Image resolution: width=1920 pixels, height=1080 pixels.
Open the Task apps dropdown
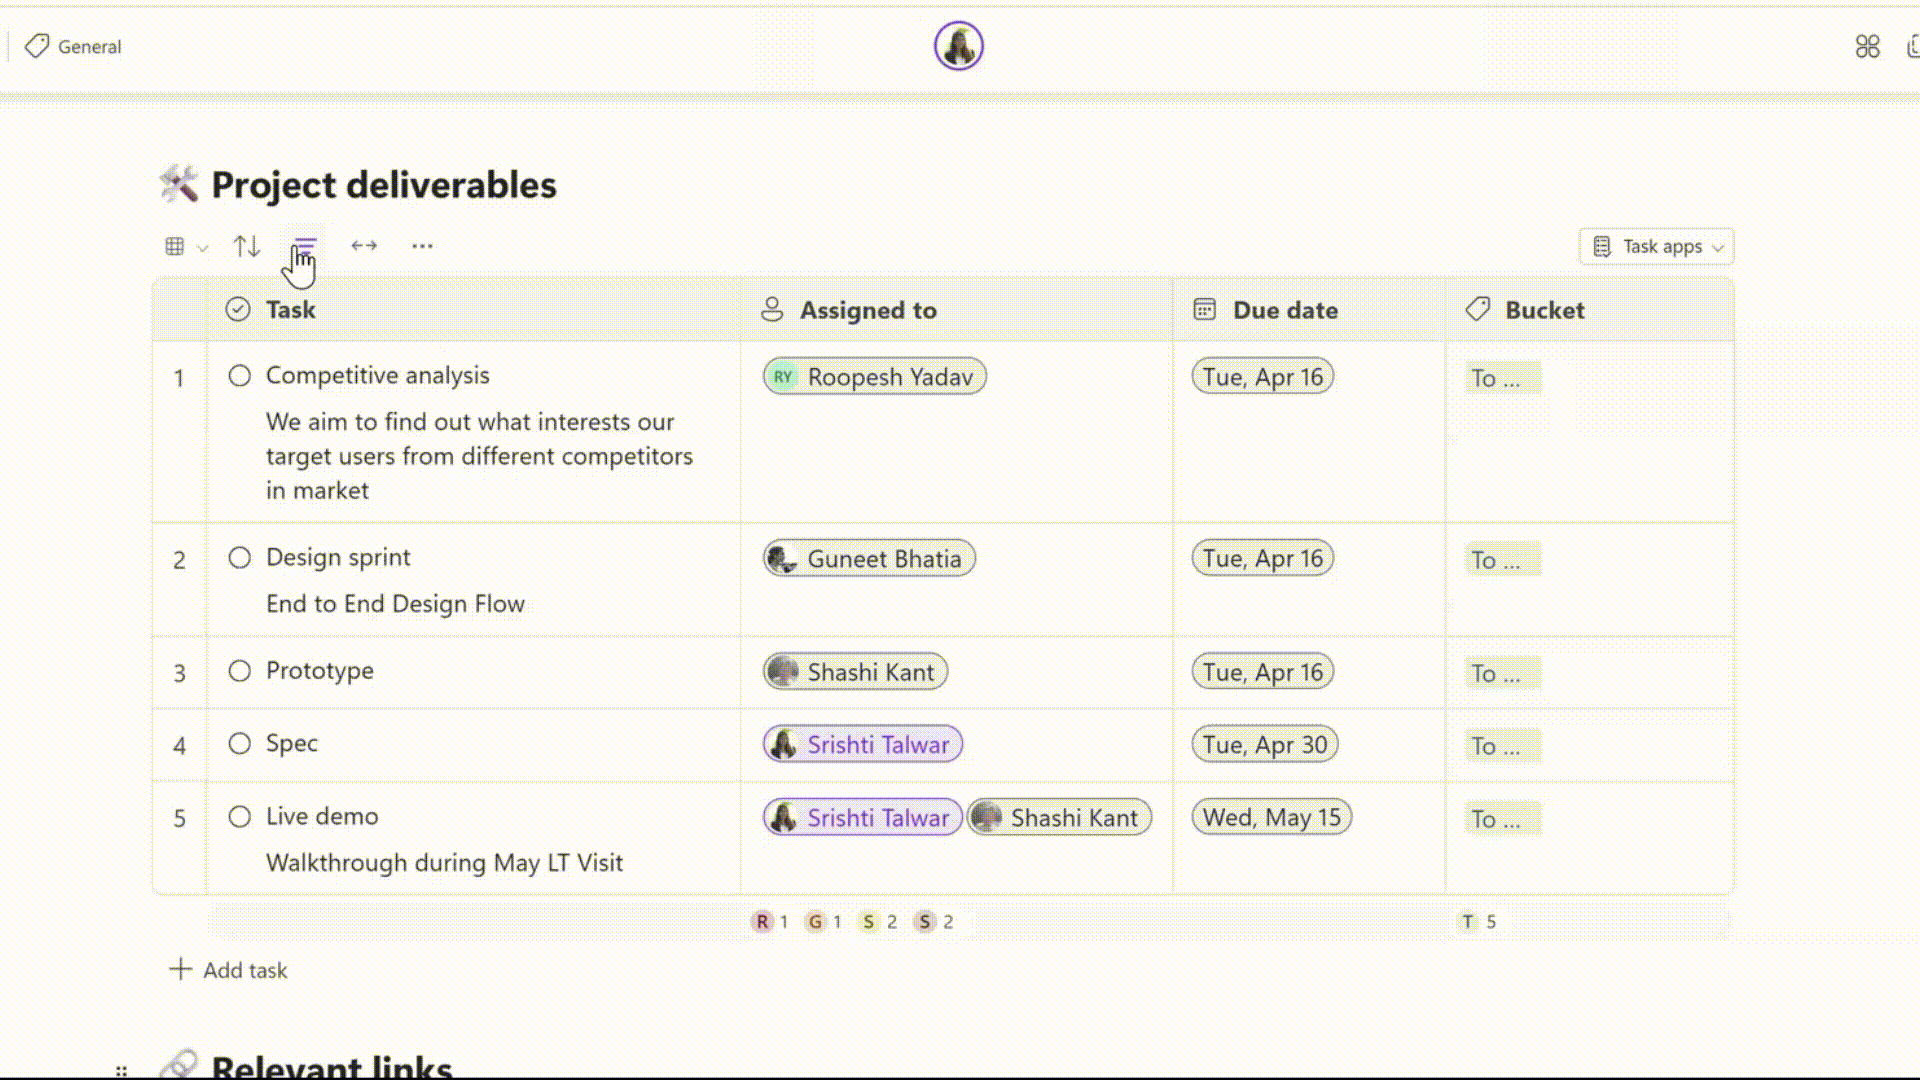1656,247
